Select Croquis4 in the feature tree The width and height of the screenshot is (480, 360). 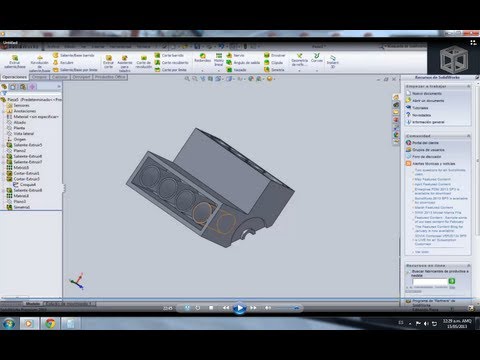pos(28,184)
